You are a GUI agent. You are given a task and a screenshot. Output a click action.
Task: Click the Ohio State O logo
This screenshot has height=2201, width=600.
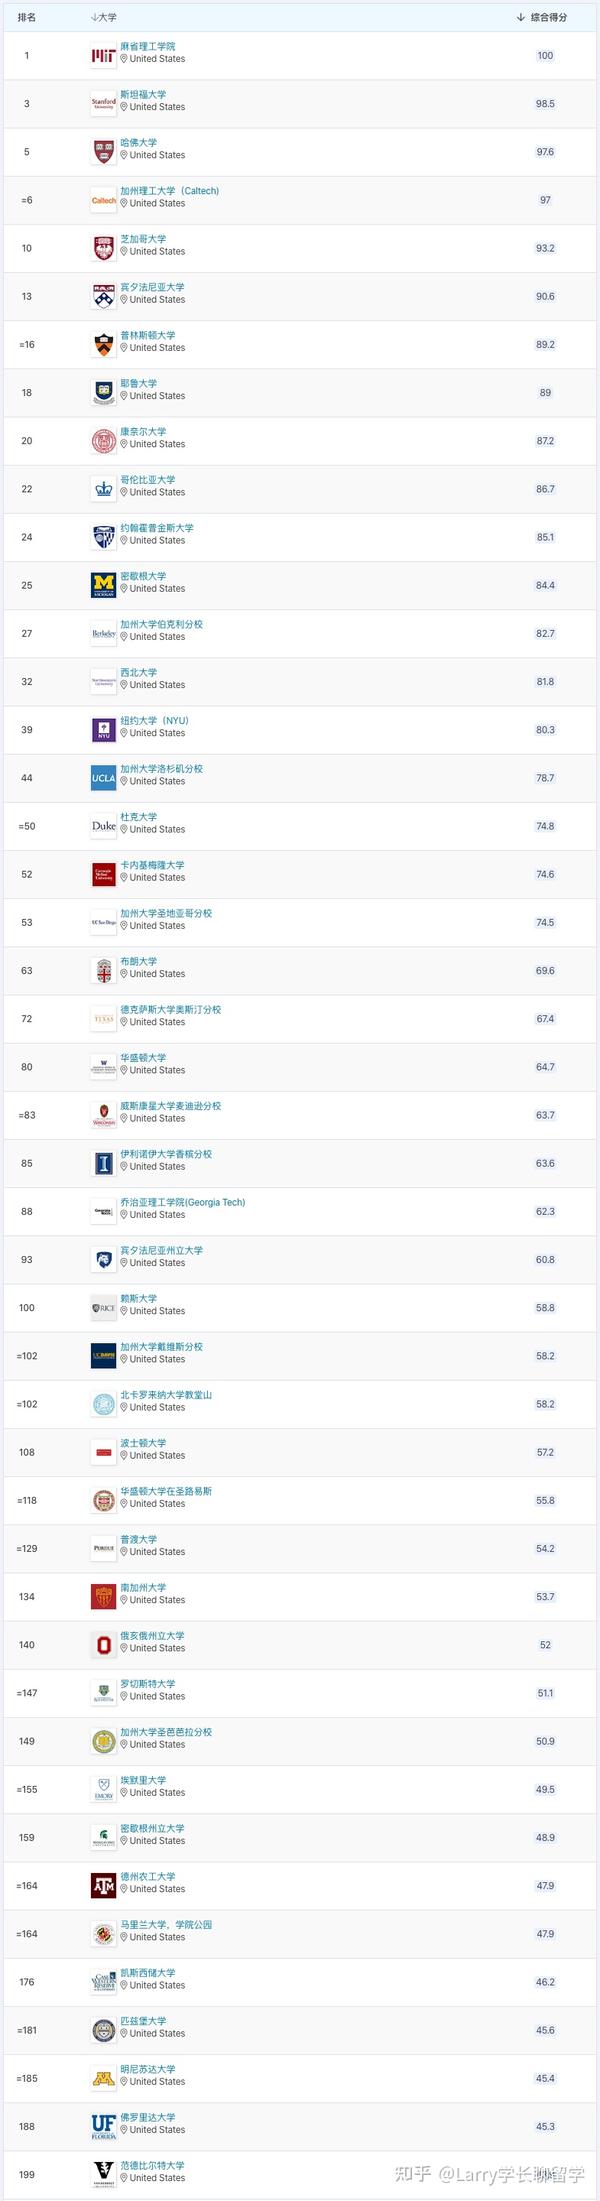[102, 1643]
